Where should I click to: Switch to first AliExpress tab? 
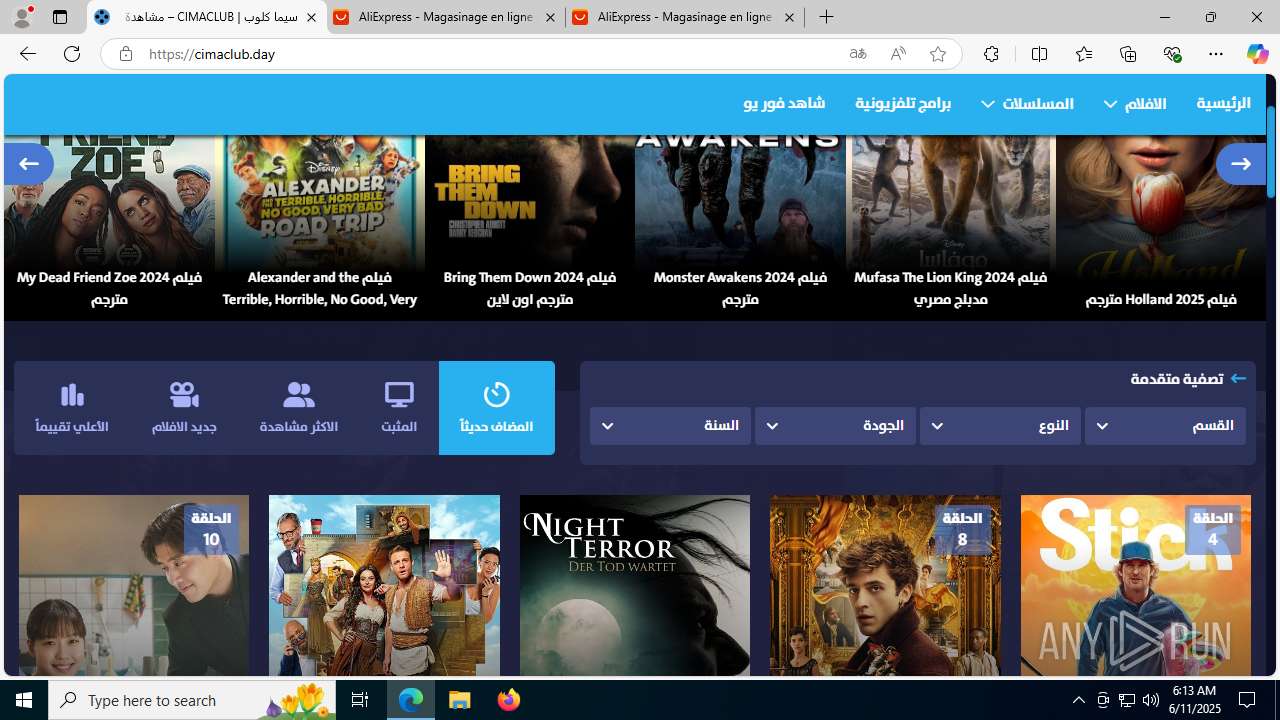(446, 18)
